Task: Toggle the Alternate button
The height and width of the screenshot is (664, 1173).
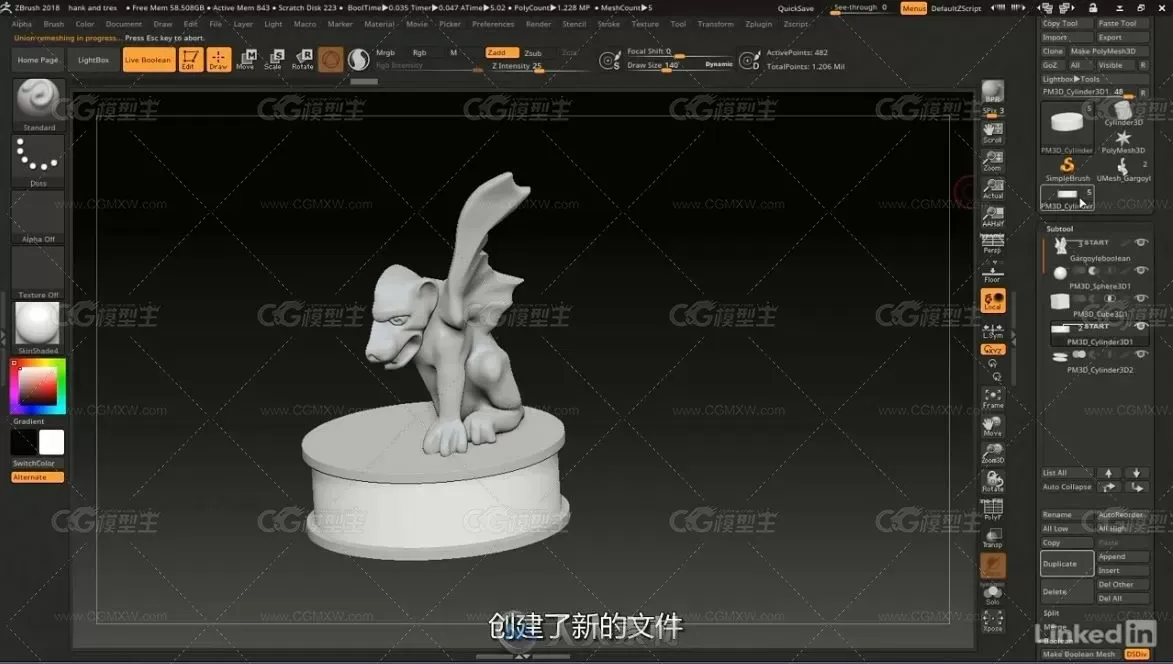Action: 37,477
